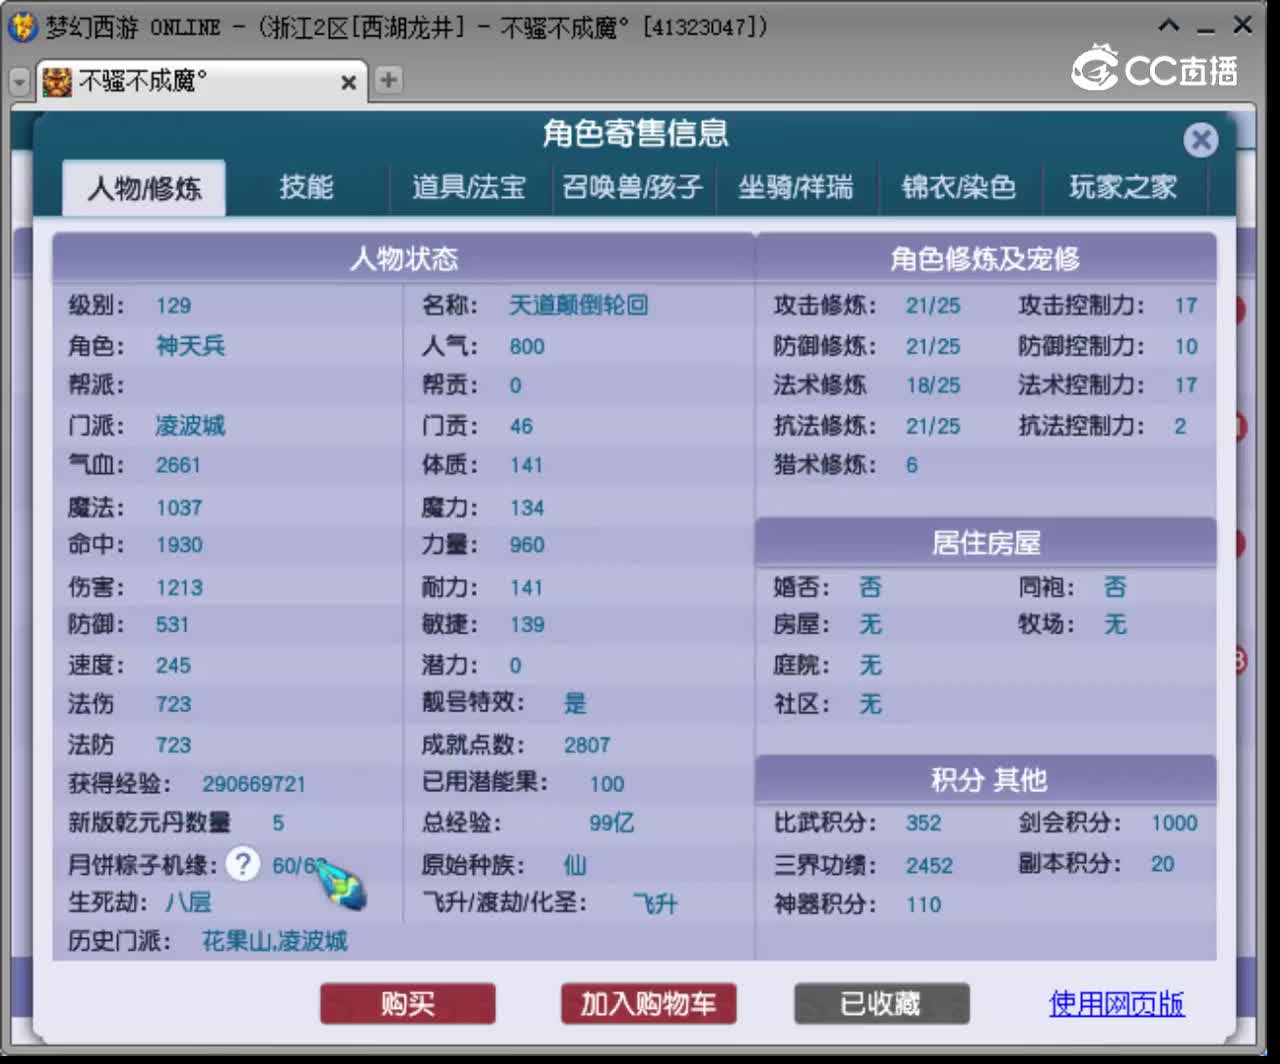Screen dimensions: 1280x1064
Task: Click 积分 其他 section header
Action: coord(988,780)
